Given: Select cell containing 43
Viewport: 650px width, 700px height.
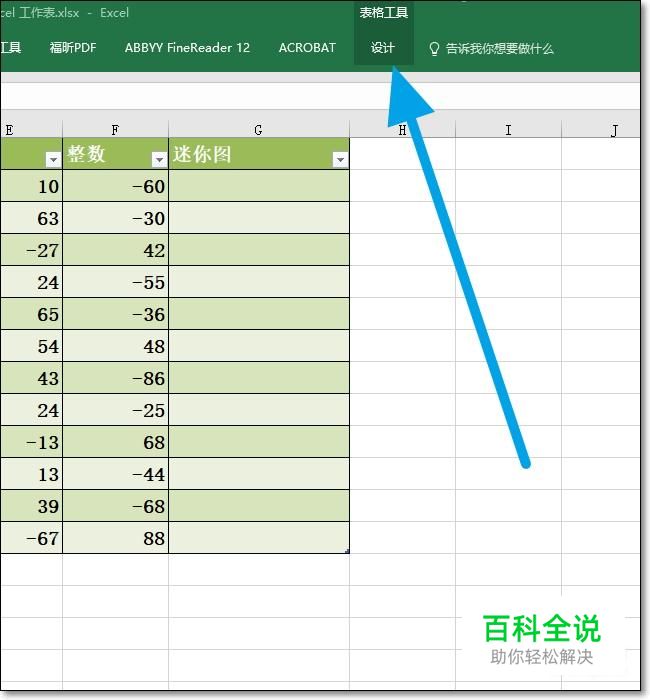Looking at the screenshot, I should click(31, 378).
